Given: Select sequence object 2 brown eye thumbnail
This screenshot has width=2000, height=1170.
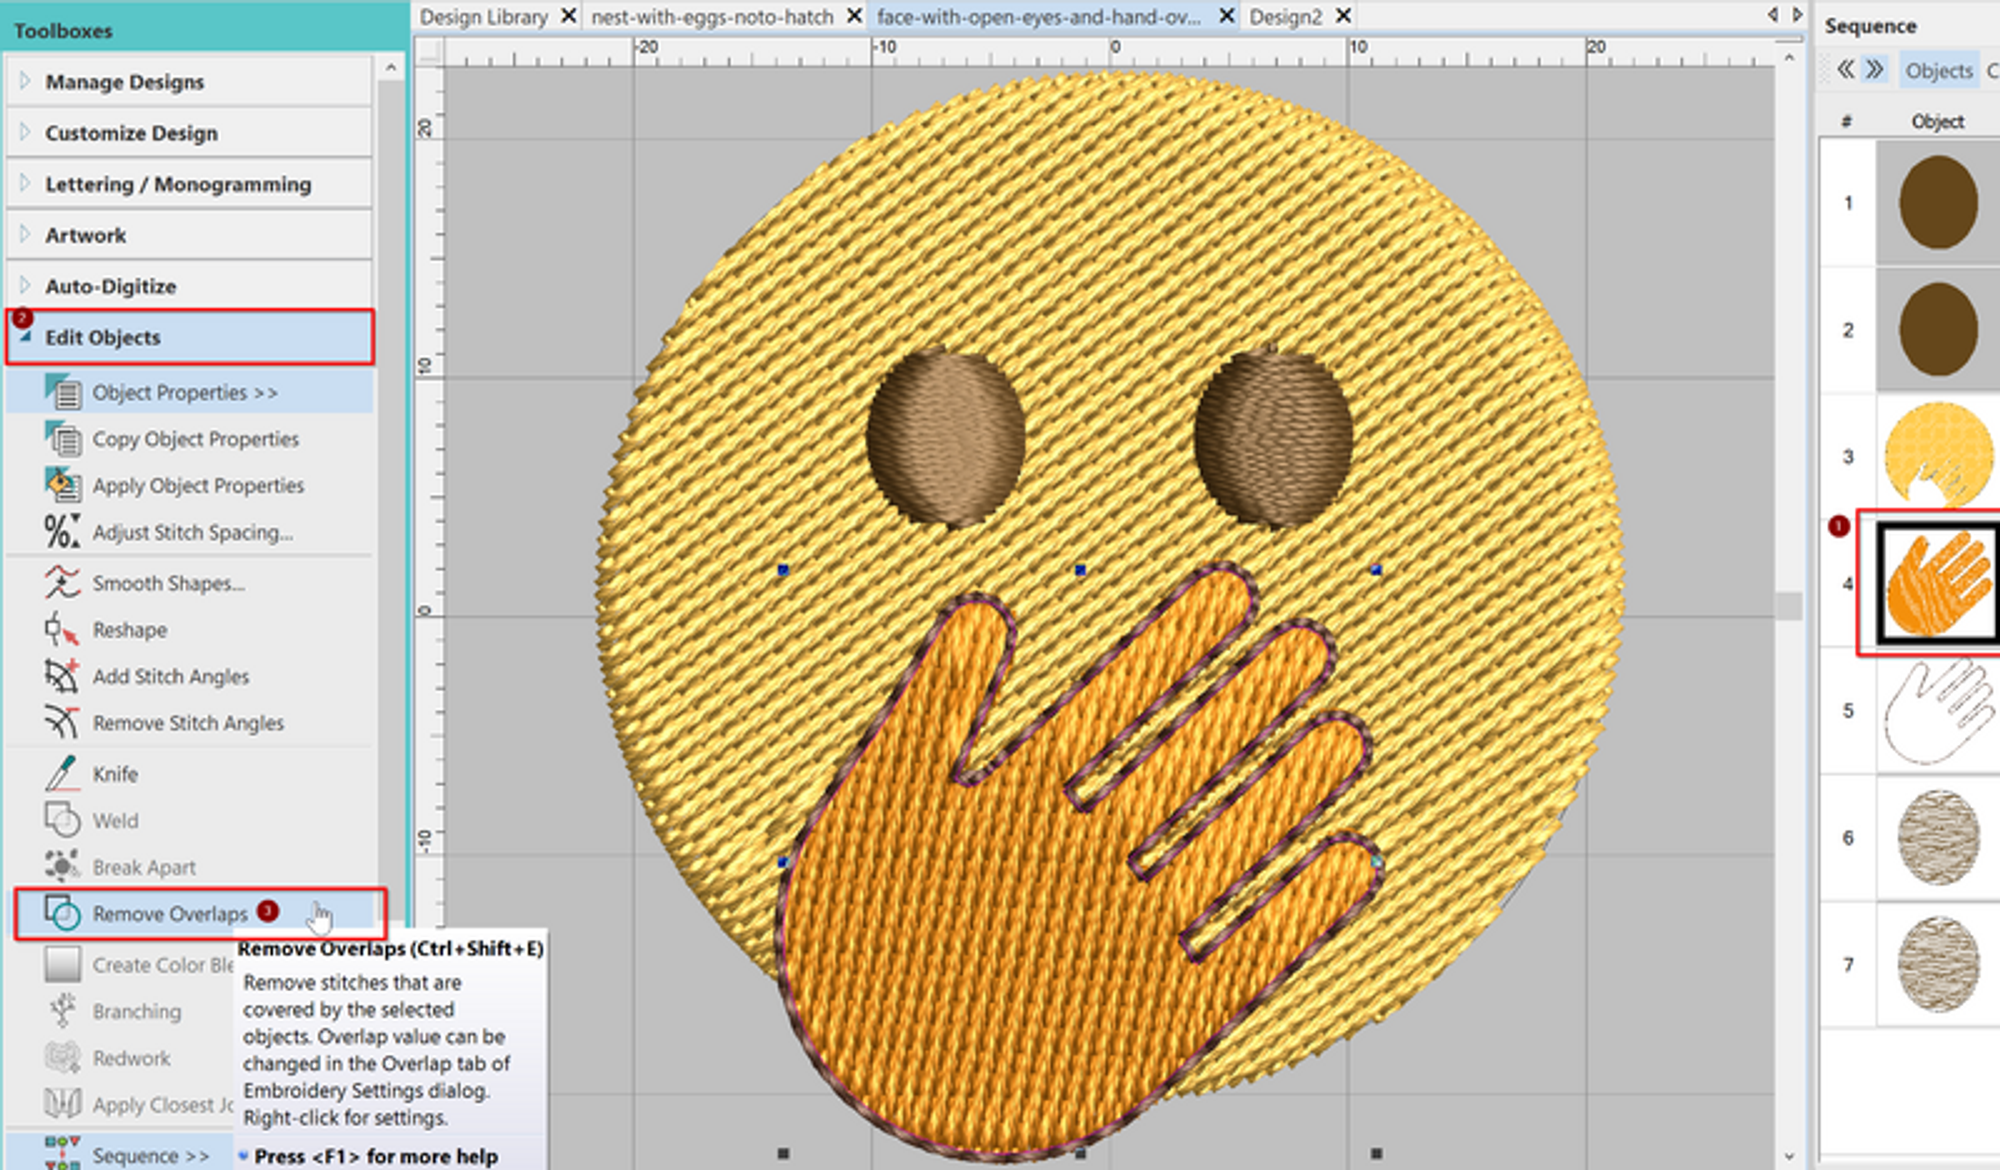Looking at the screenshot, I should [1938, 329].
